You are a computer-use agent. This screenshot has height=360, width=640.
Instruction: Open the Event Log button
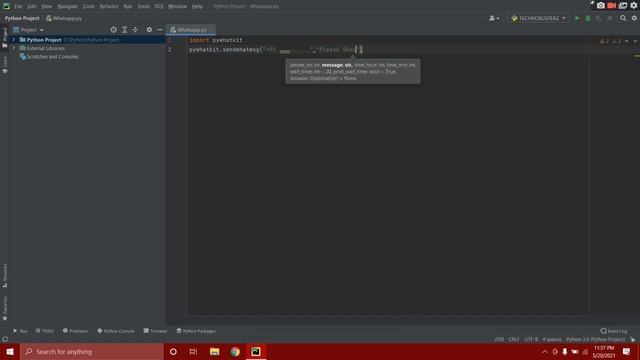click(614, 331)
